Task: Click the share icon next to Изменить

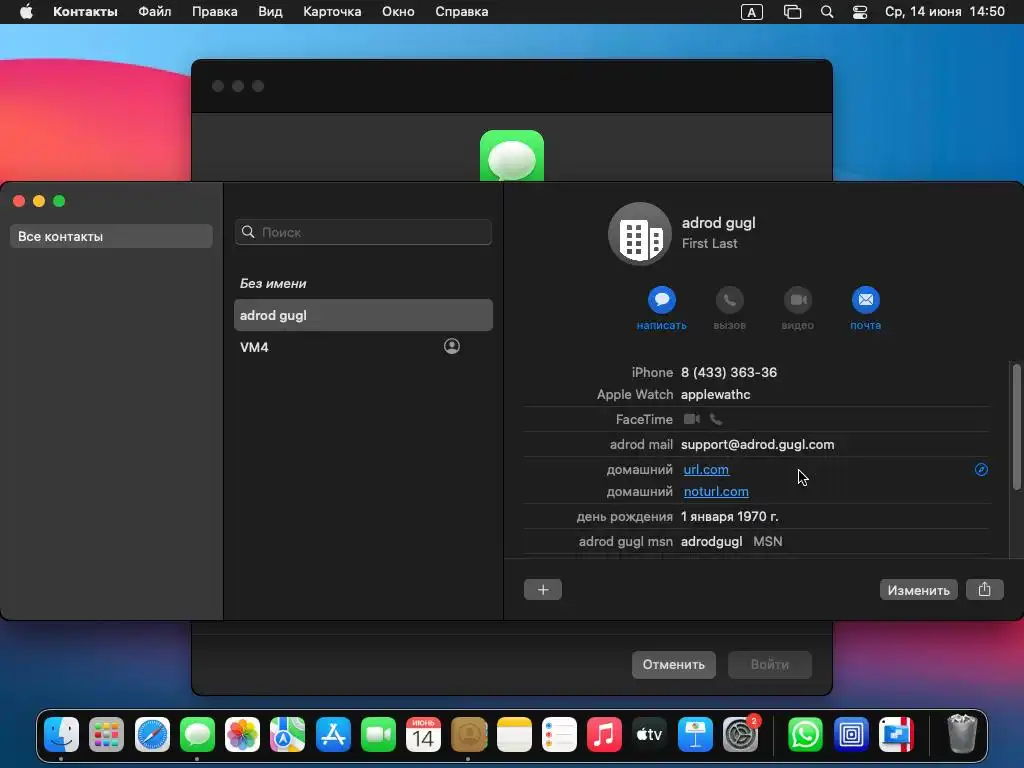Action: pos(984,590)
